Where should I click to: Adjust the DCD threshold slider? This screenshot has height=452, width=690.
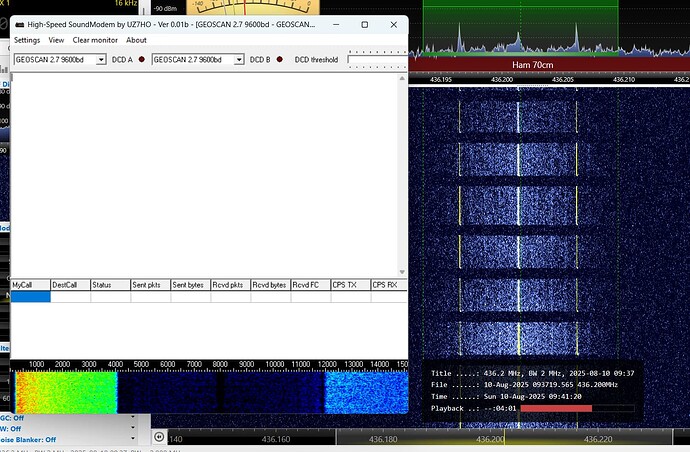tap(377, 60)
